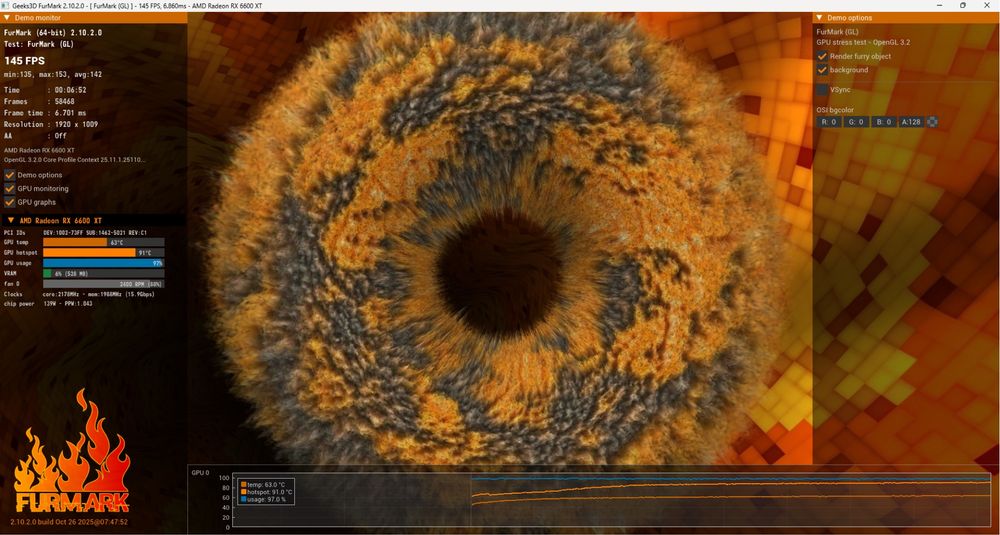Collapse the AMD Radeon RX 6600 XT section
The height and width of the screenshot is (535, 1000).
(x=11, y=221)
